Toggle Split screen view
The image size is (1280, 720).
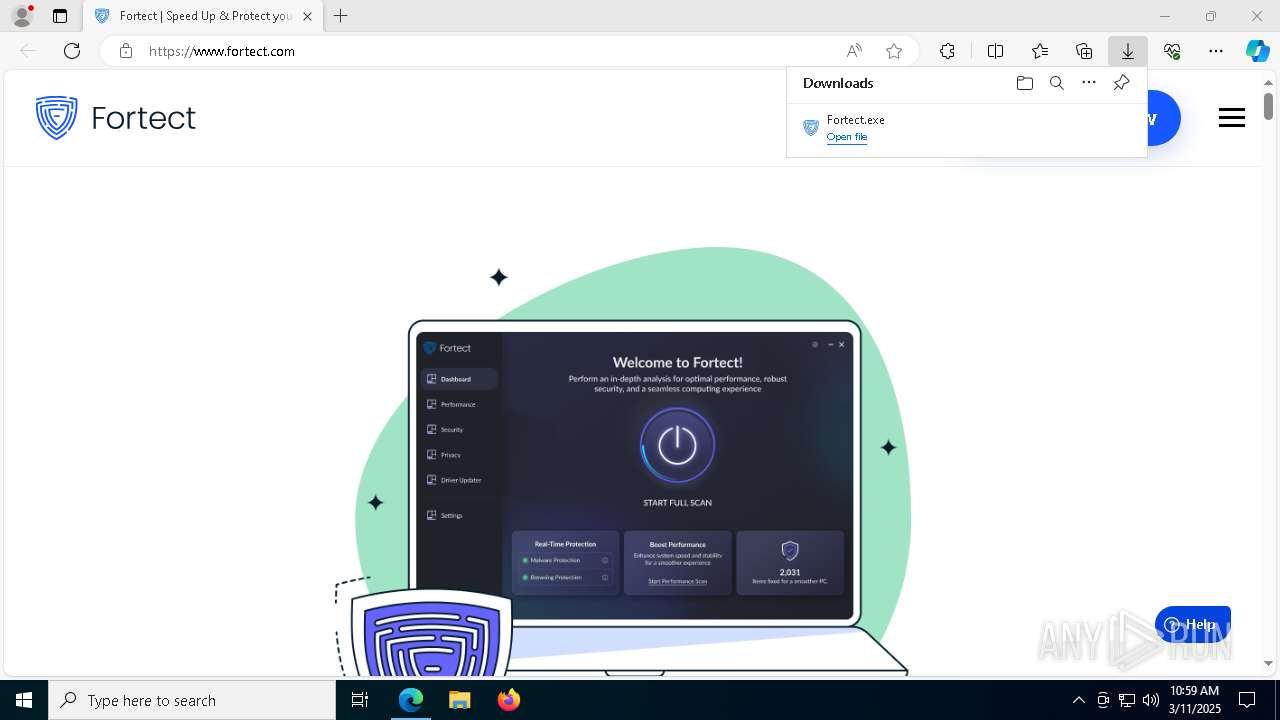point(996,51)
